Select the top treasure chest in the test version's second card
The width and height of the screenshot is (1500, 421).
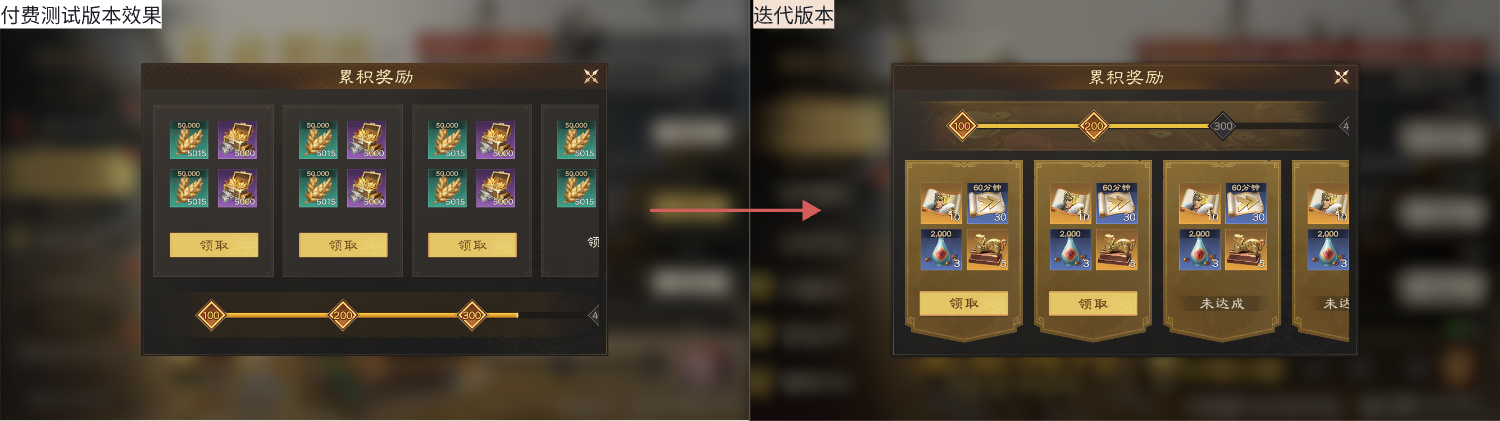[x=367, y=141]
